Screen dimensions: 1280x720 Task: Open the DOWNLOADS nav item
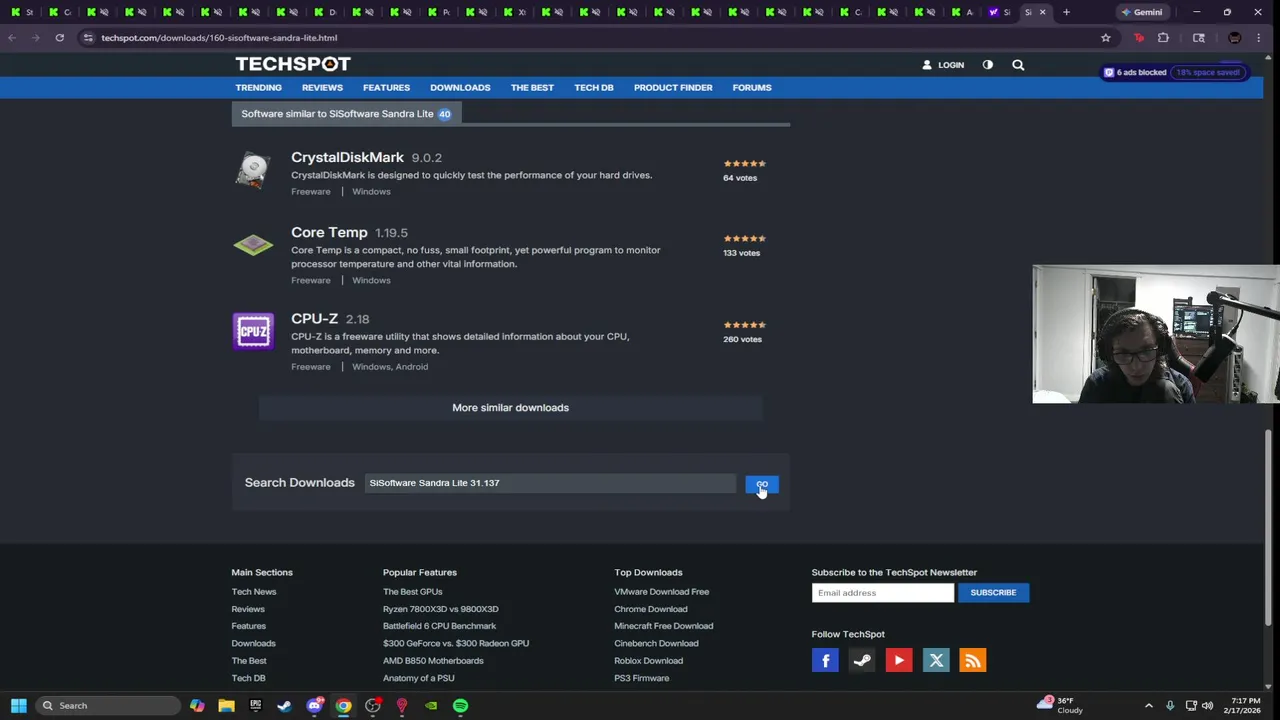[460, 88]
